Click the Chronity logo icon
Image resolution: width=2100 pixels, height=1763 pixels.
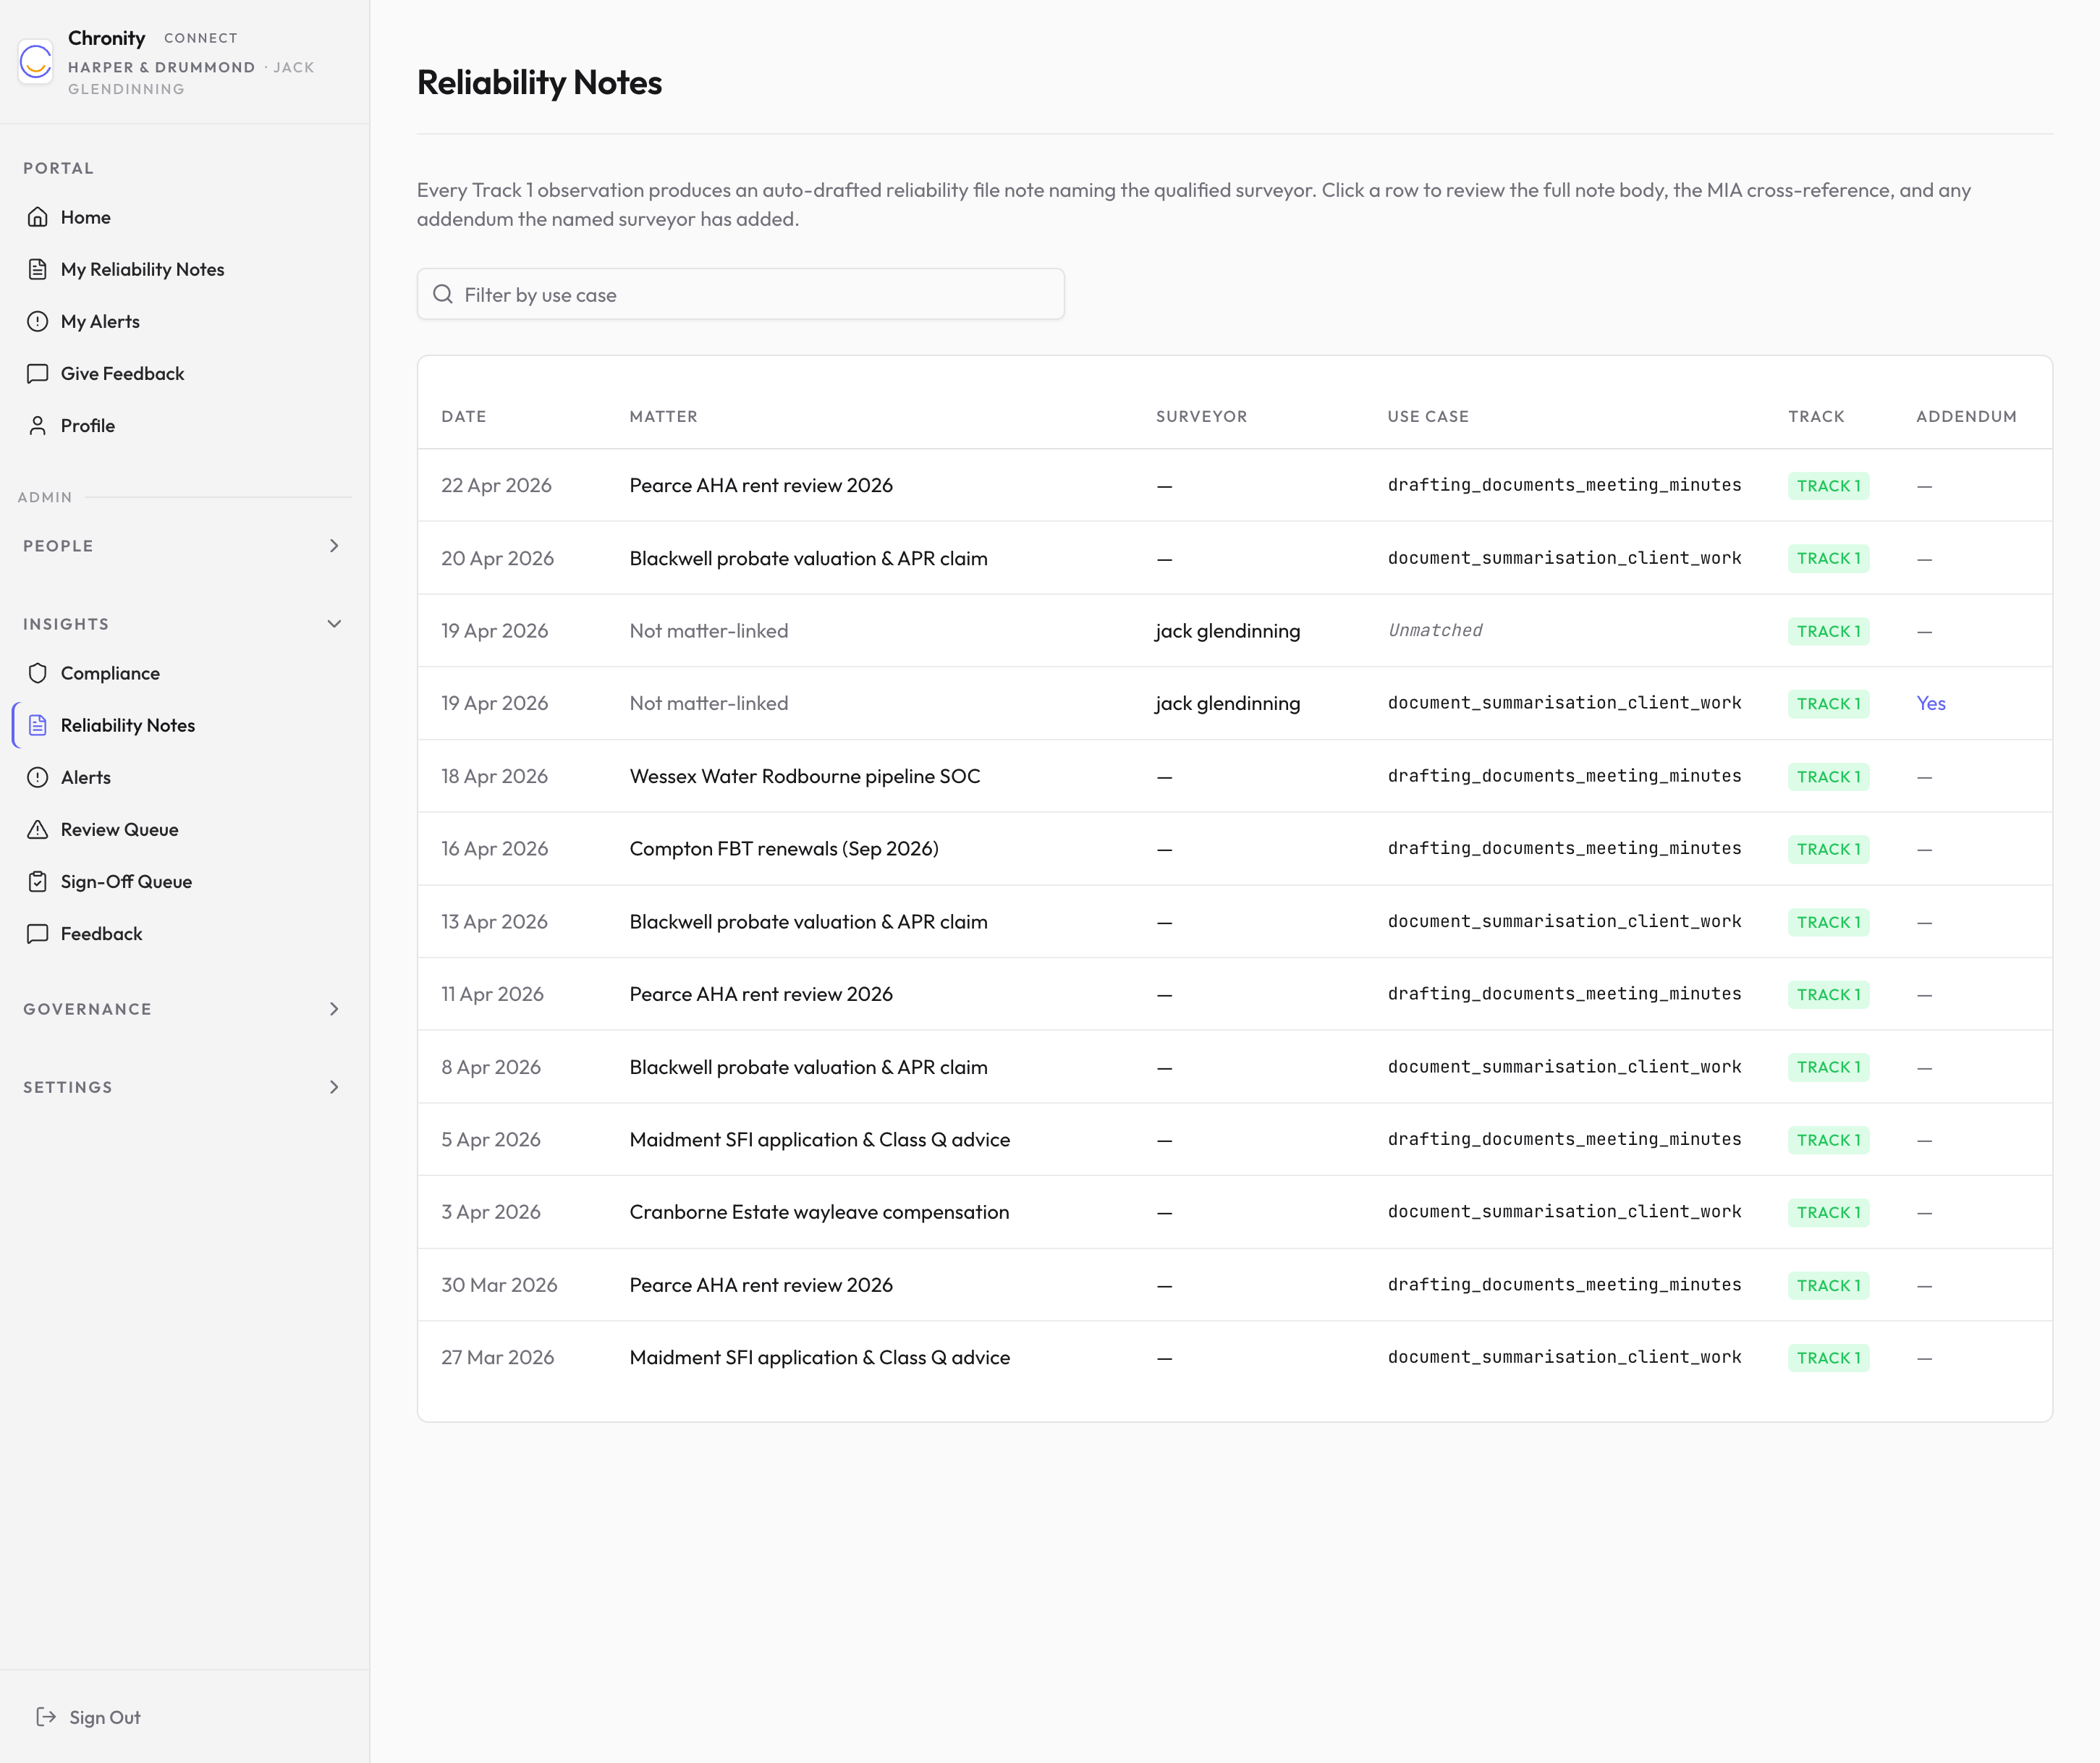(x=36, y=62)
